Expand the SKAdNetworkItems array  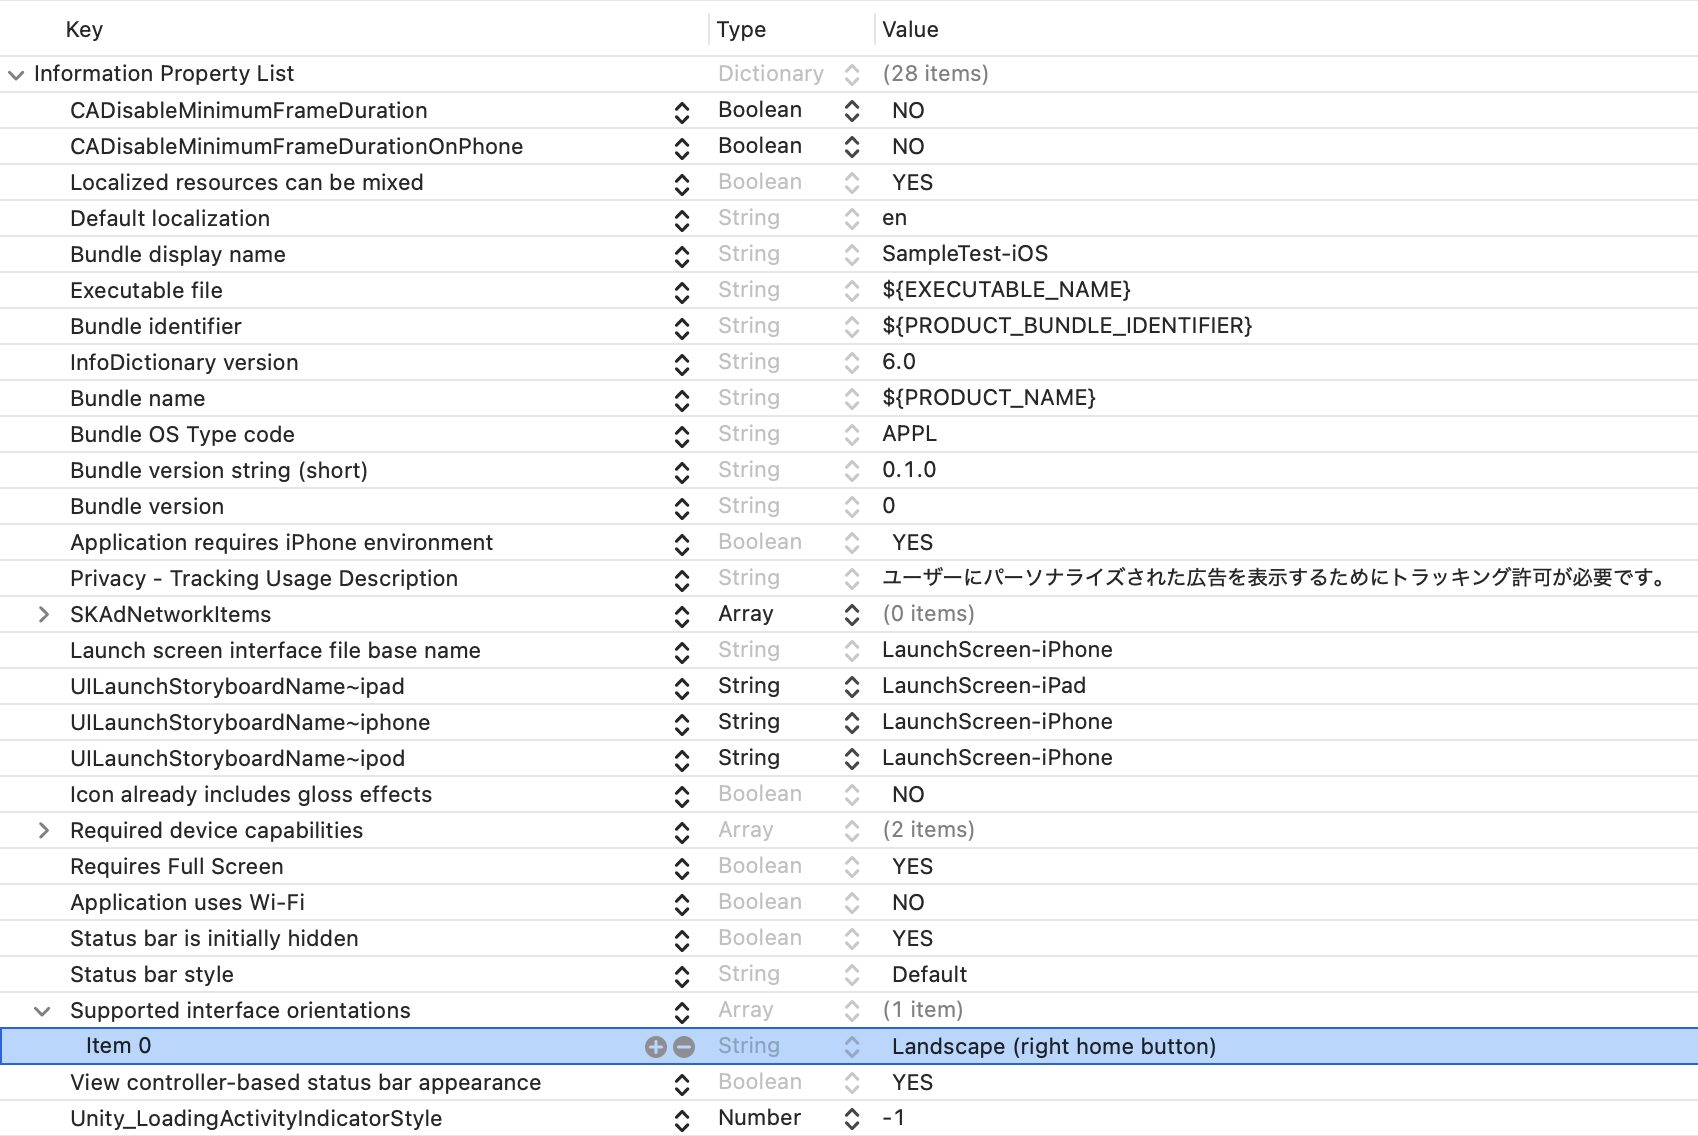coord(43,614)
